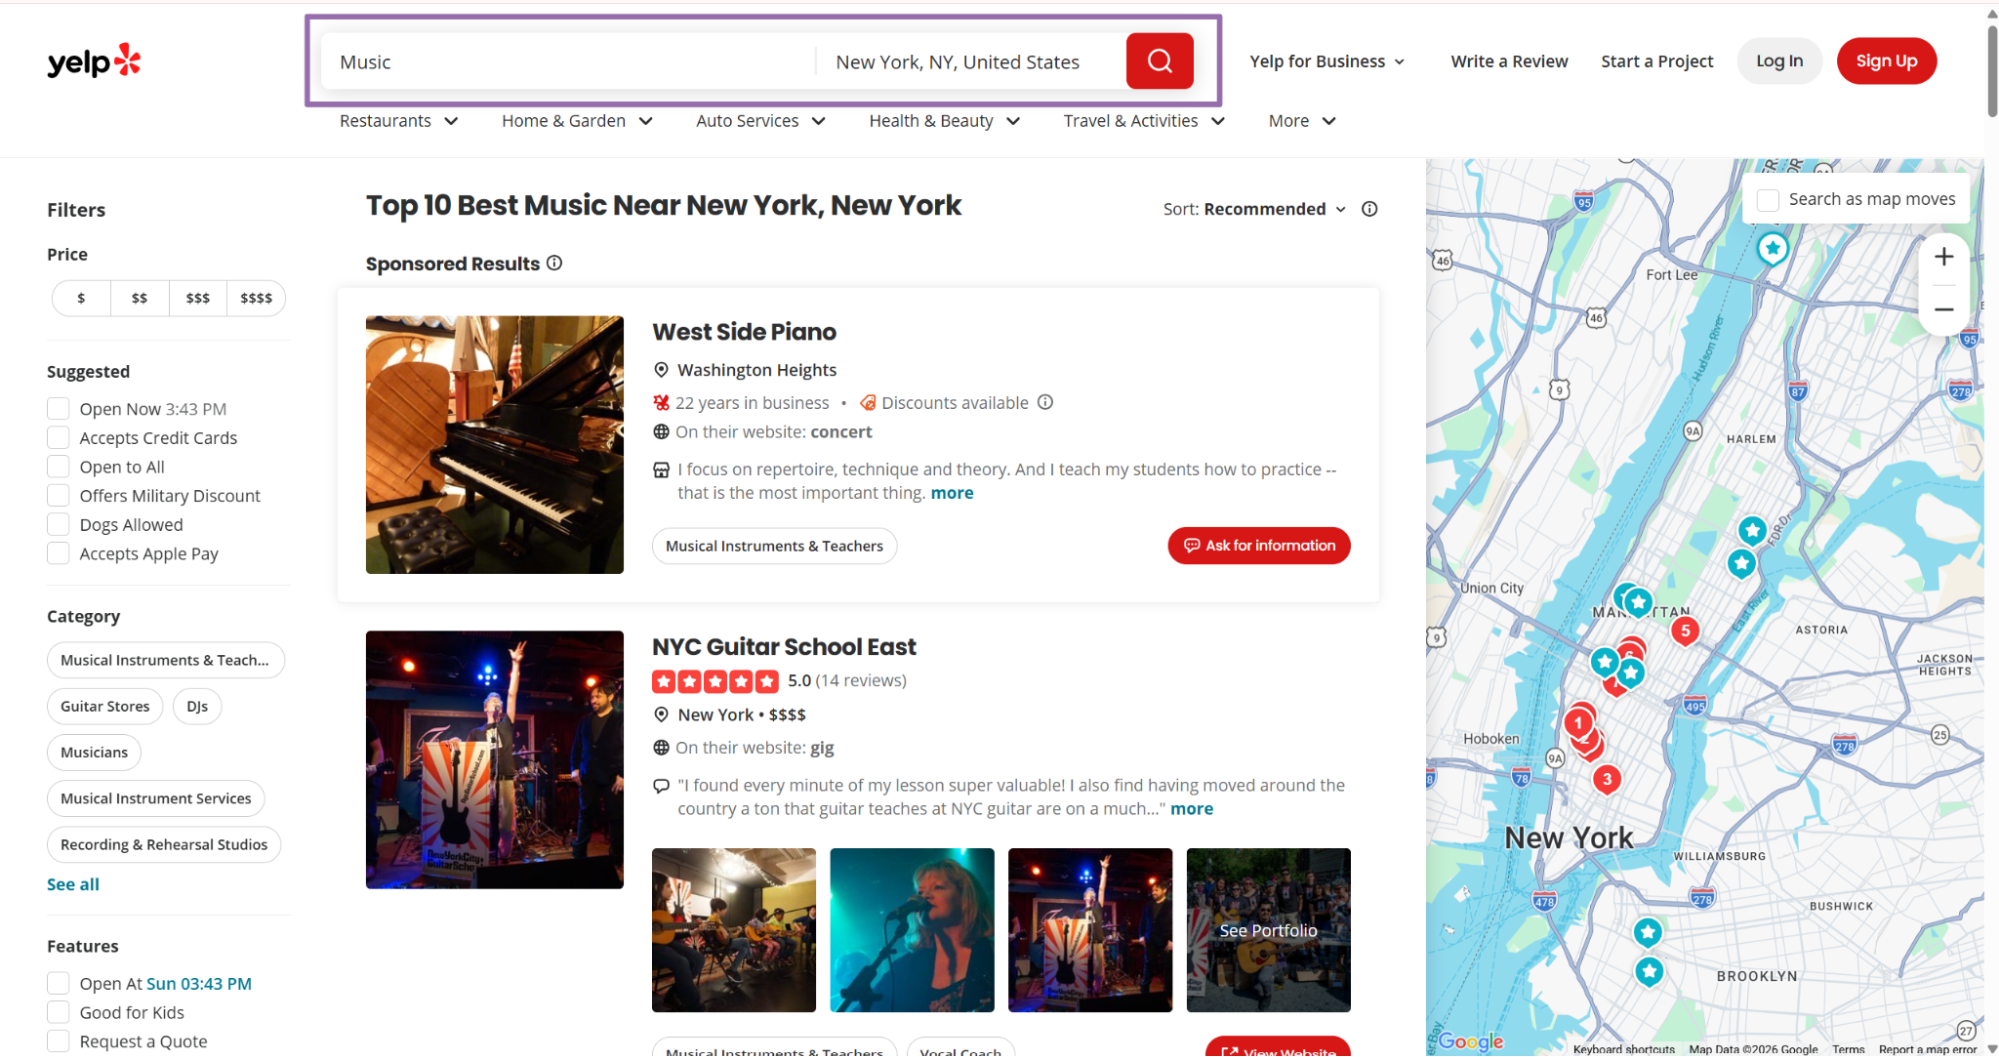Filter by Musicians category chip
Image resolution: width=1999 pixels, height=1057 pixels.
94,752
